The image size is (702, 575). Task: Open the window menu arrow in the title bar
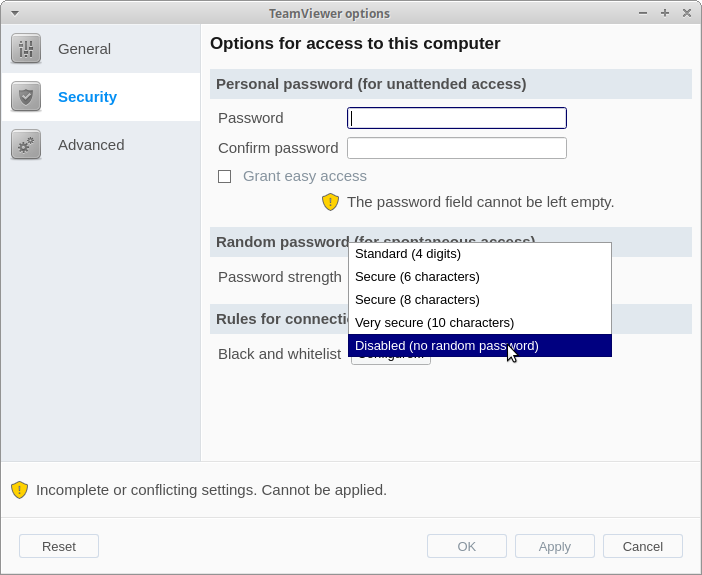point(15,13)
